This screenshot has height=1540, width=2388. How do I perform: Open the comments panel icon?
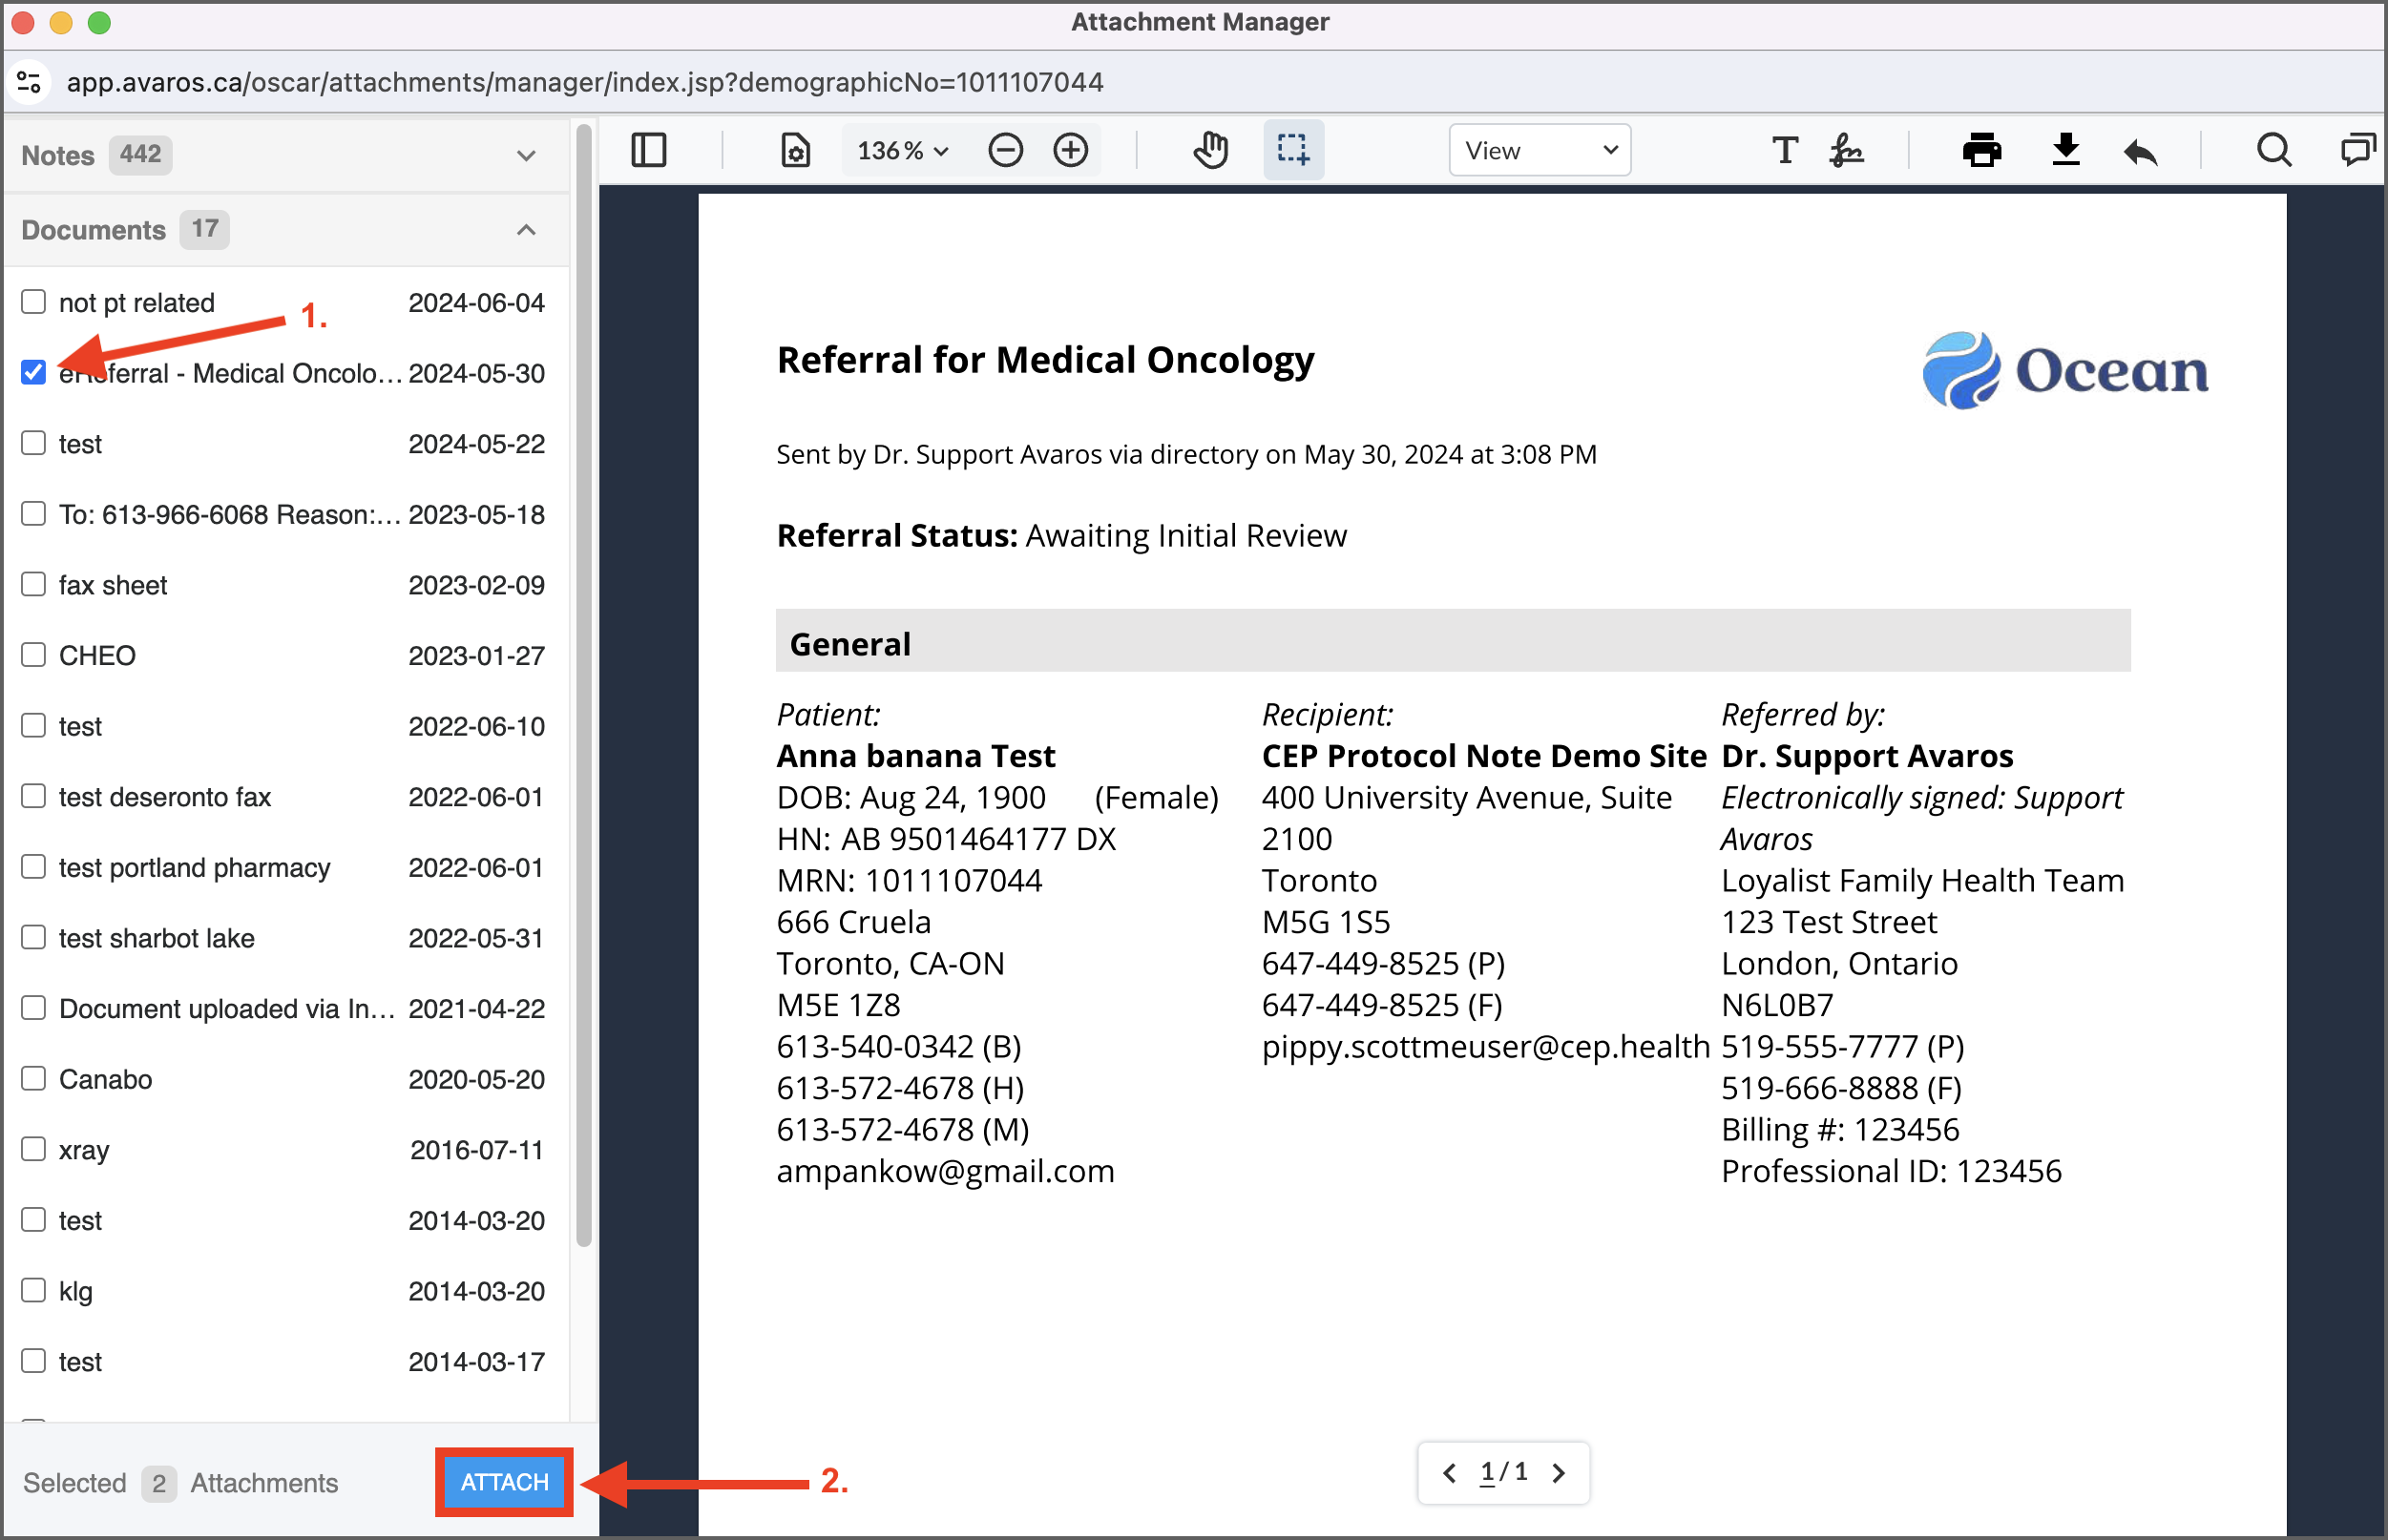[2358, 150]
